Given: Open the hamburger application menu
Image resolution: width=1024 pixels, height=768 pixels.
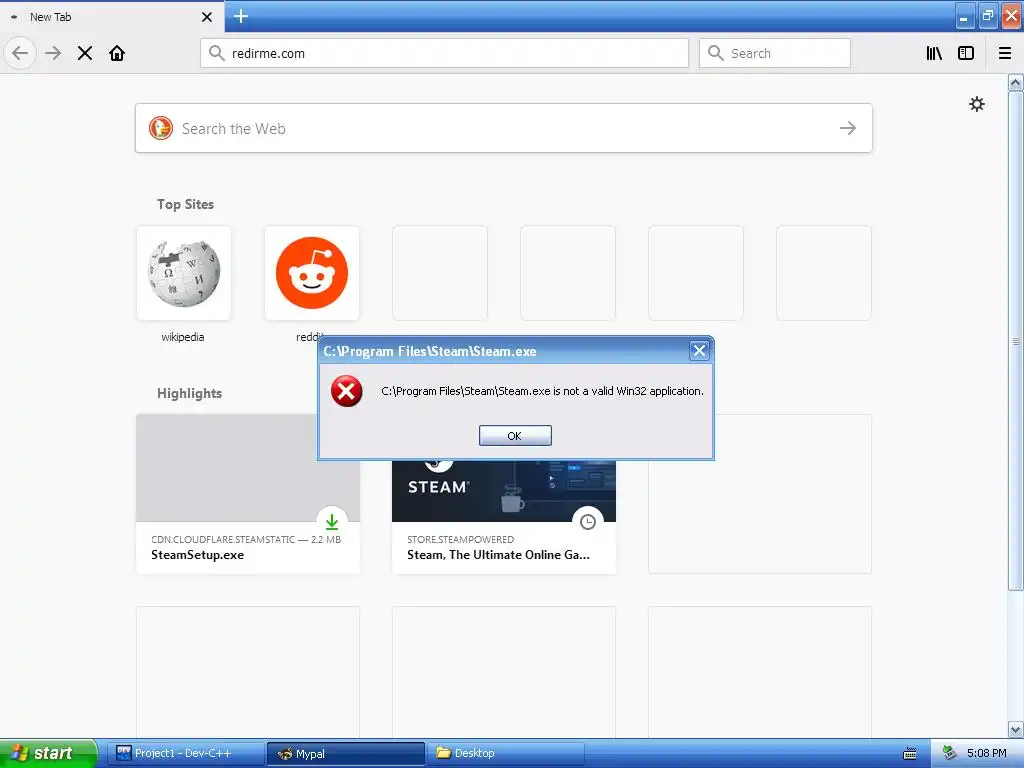Looking at the screenshot, I should [x=1005, y=53].
